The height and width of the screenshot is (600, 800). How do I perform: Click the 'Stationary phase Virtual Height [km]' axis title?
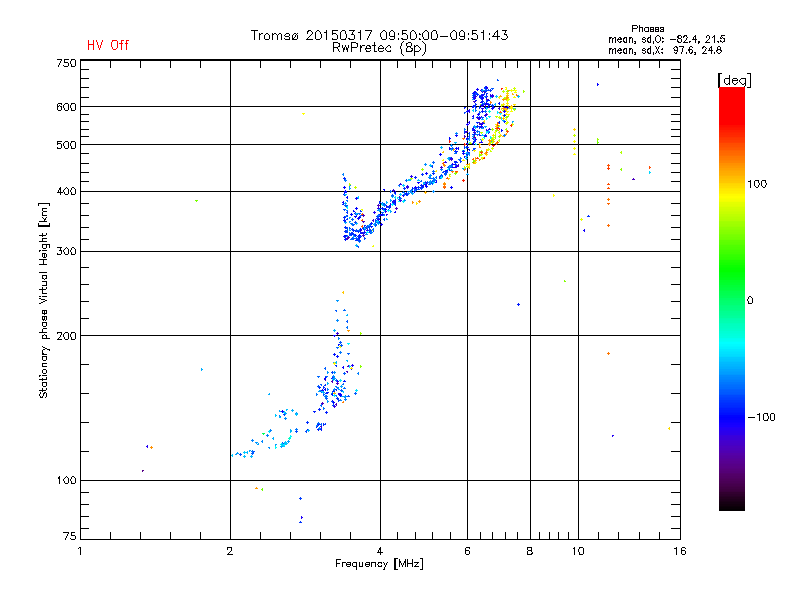pyautogui.click(x=44, y=300)
